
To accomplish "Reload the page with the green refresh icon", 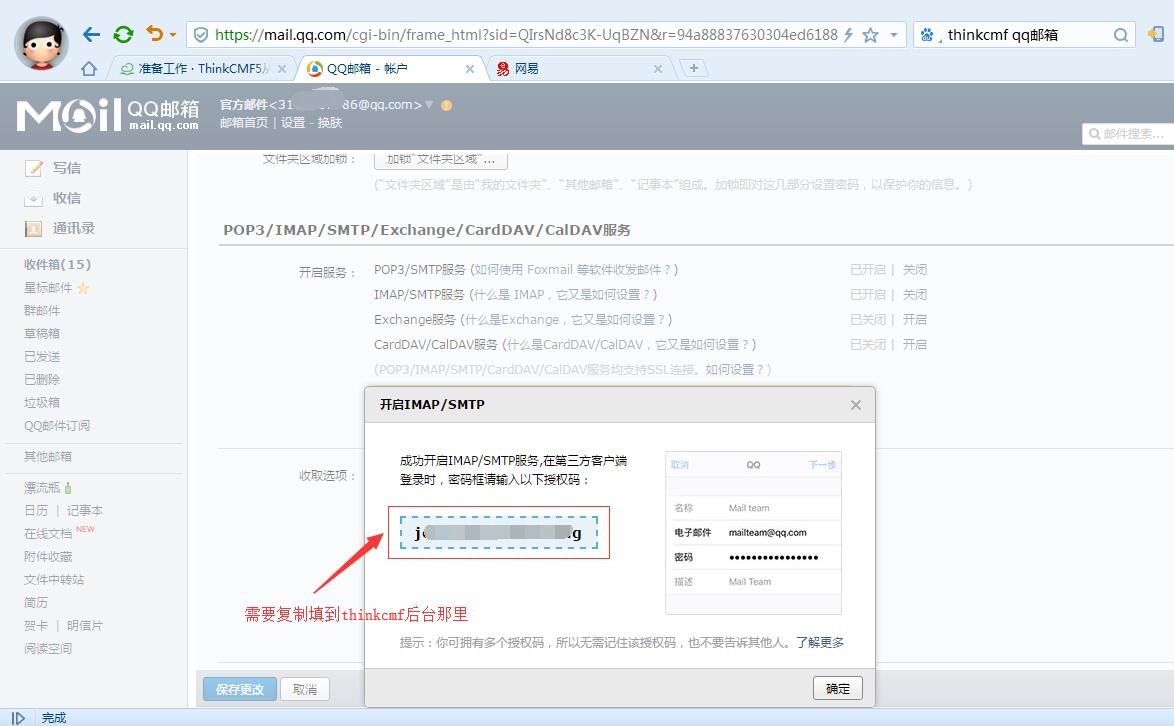I will pyautogui.click(x=123, y=34).
